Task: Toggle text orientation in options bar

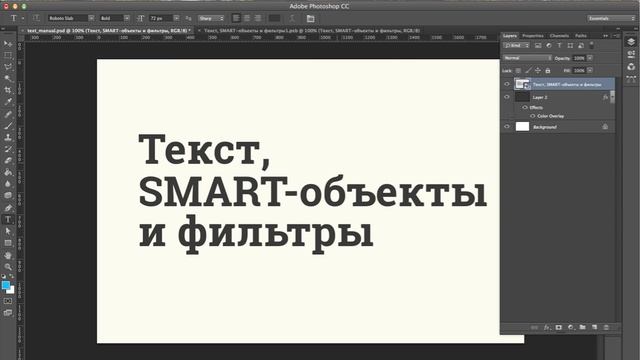Action: (36, 18)
